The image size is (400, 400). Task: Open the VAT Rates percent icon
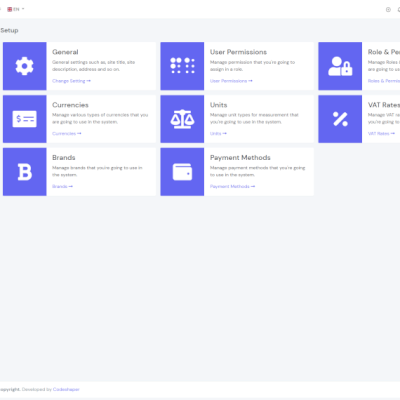pos(340,119)
